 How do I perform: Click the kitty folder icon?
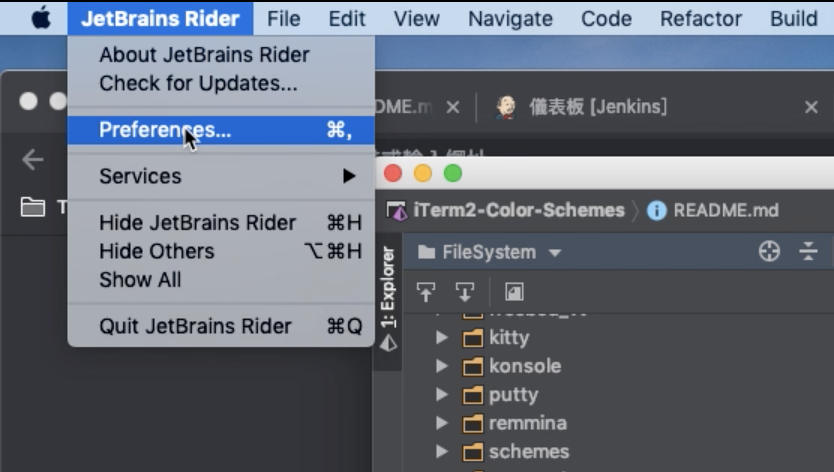472,338
